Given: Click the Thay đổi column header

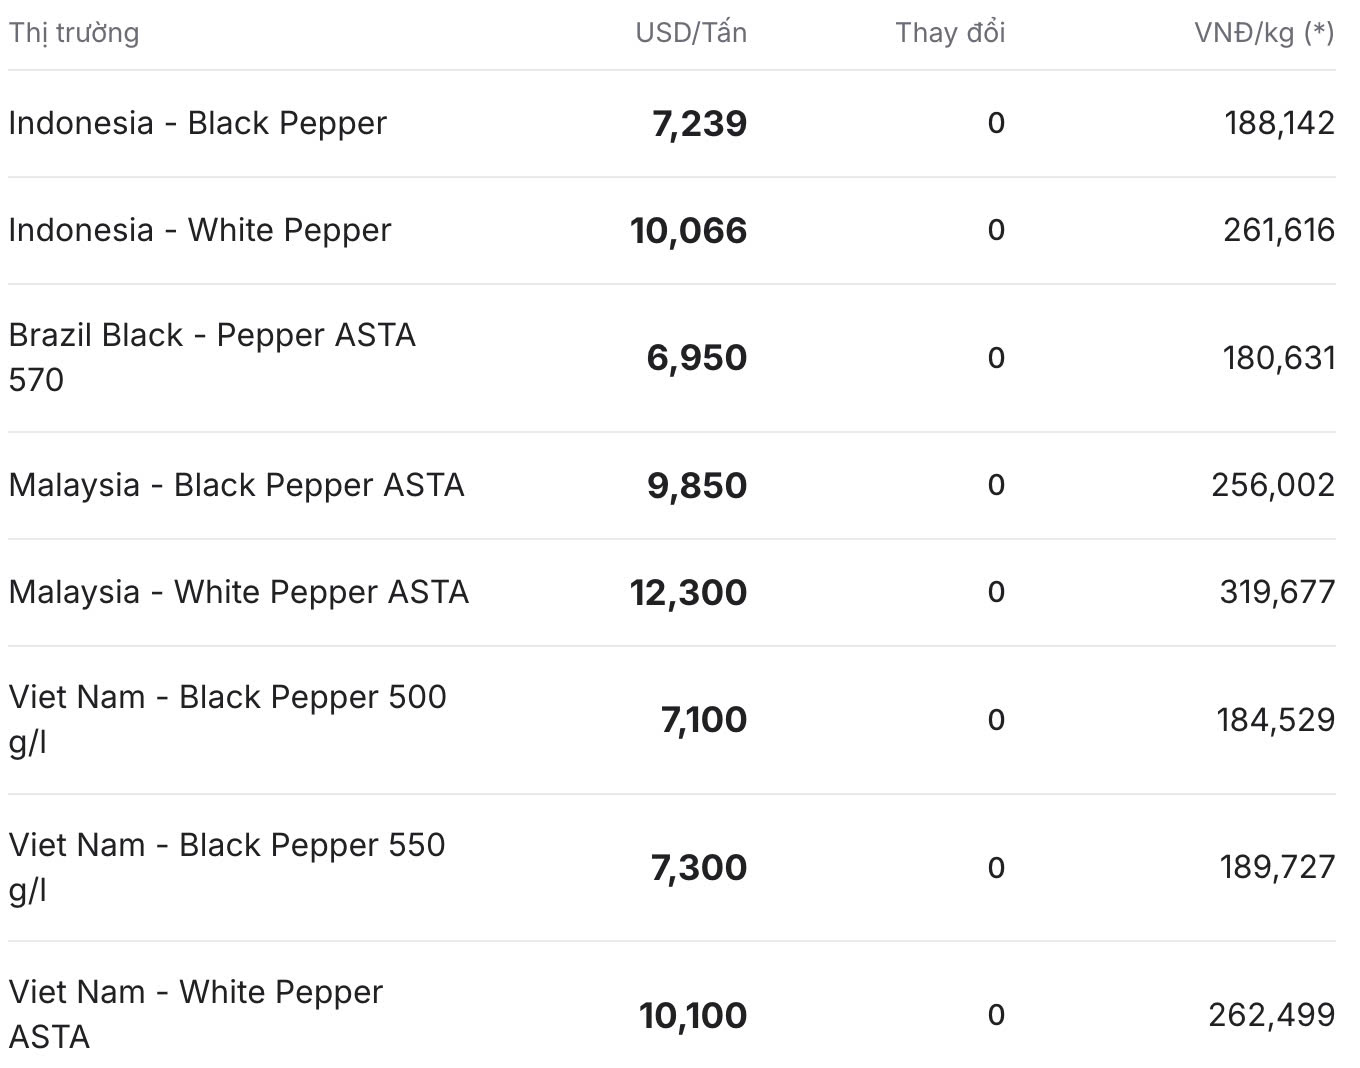Looking at the screenshot, I should pos(950,32).
